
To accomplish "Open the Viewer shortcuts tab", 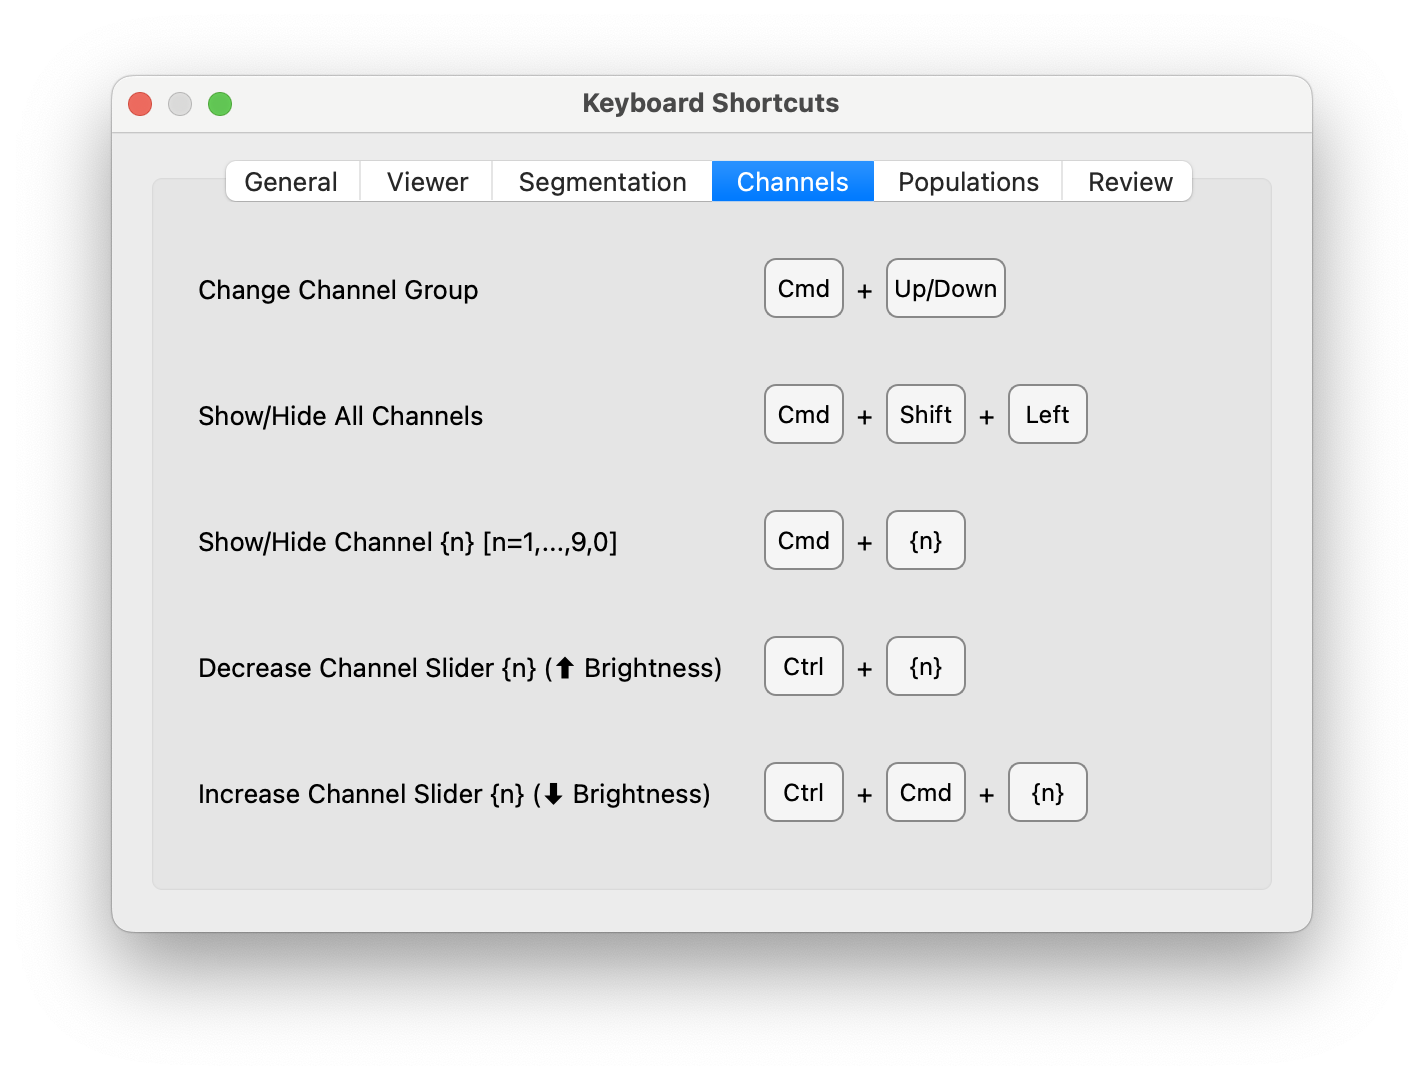I will pyautogui.click(x=426, y=181).
